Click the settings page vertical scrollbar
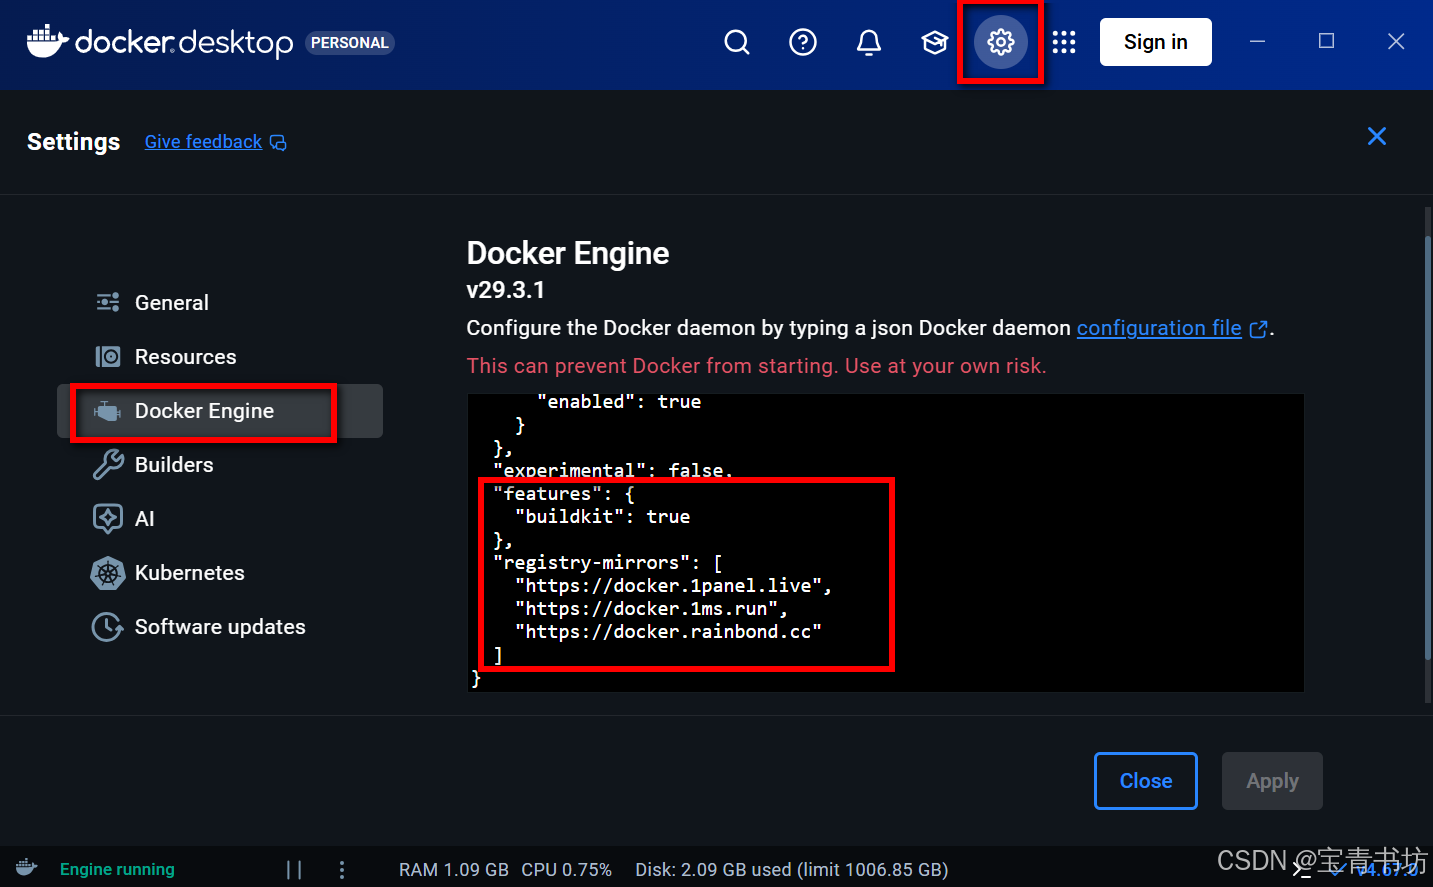 tap(1428, 447)
